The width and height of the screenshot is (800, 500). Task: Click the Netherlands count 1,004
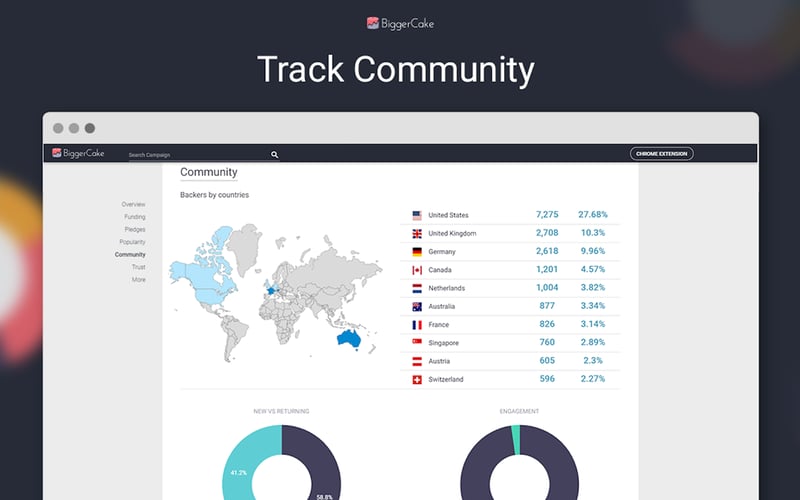point(547,288)
